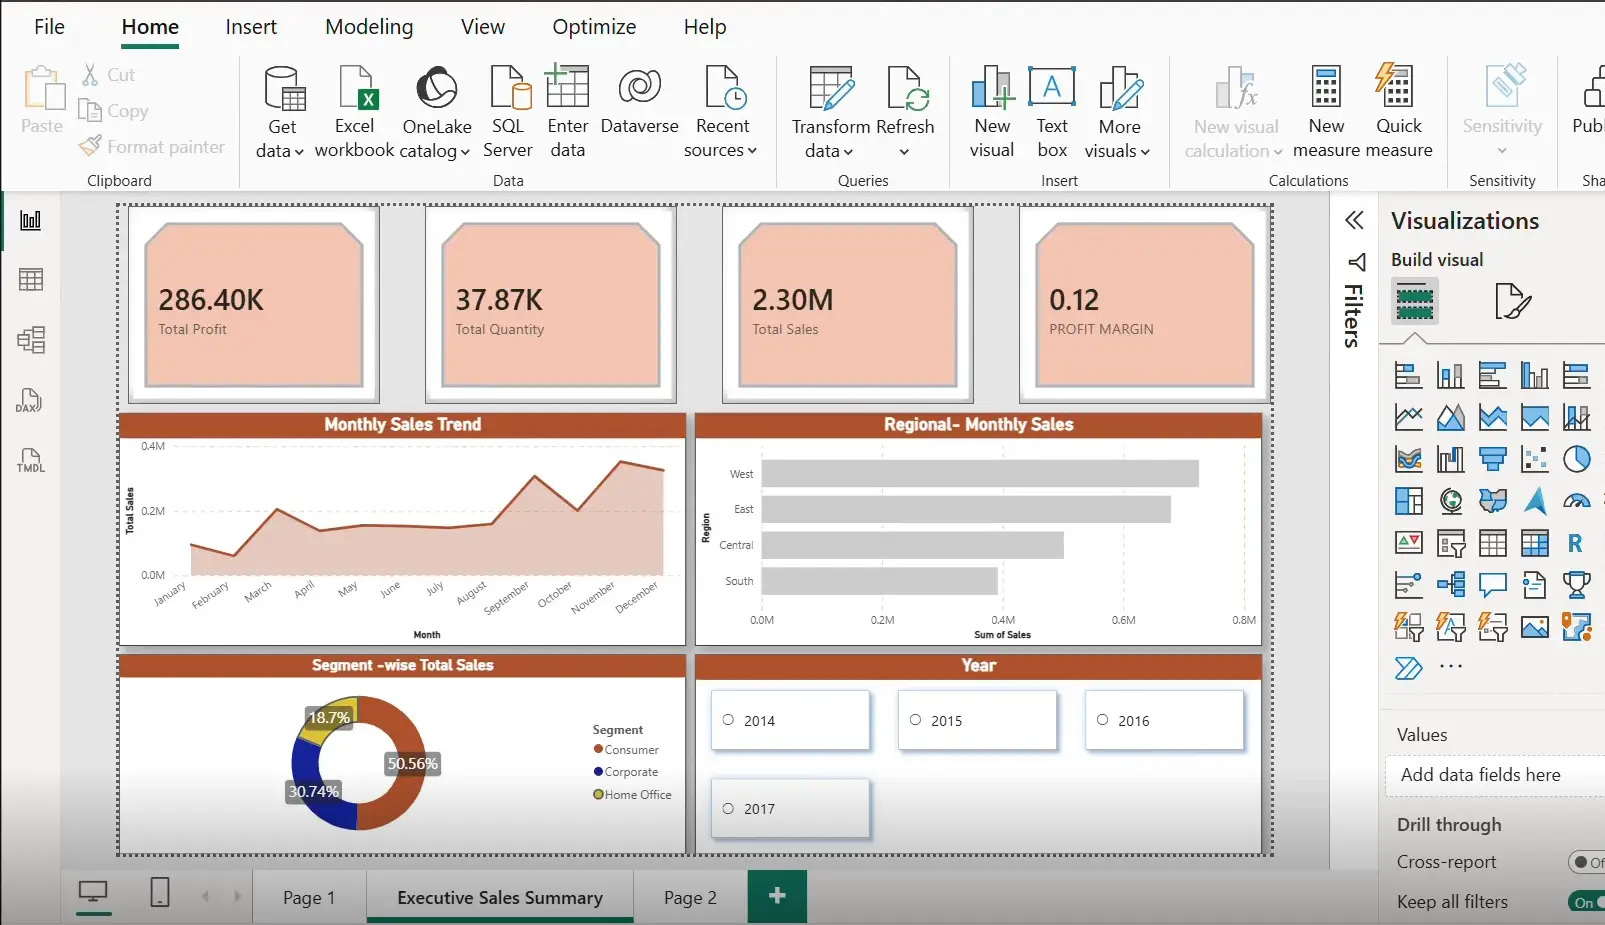Screen dimensions: 1605x925
Task: Select the R script visual
Action: click(x=1574, y=543)
